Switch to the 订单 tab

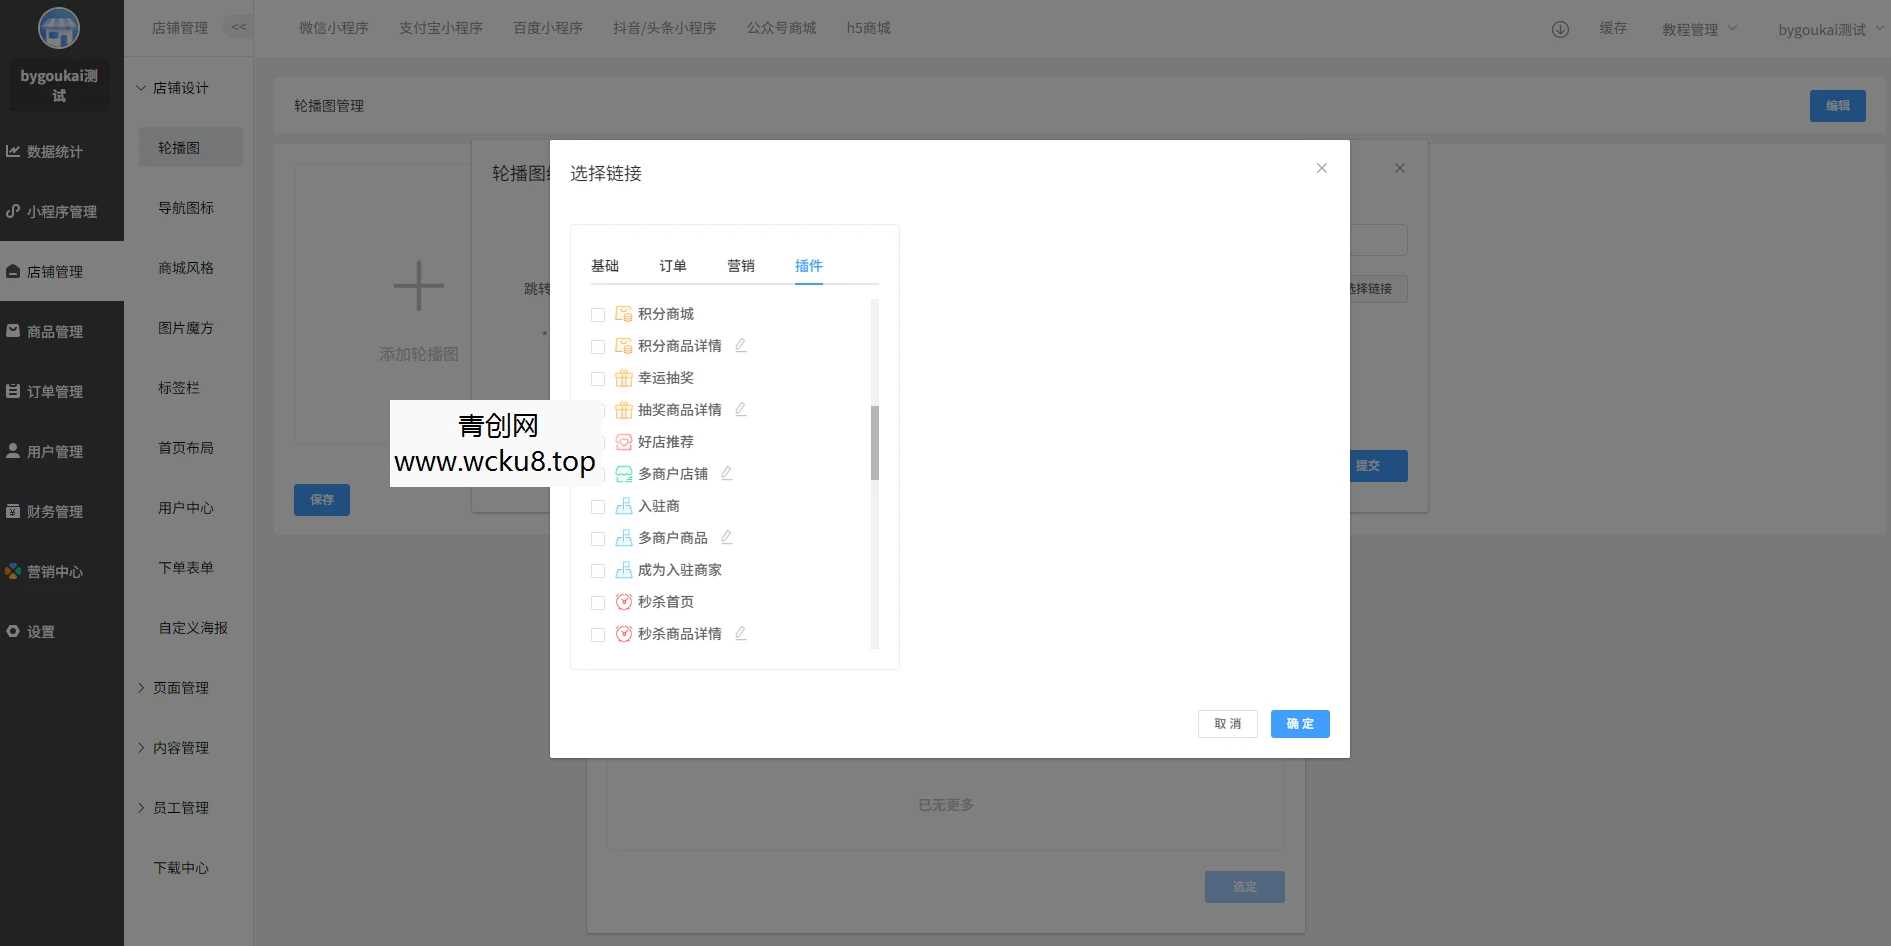[x=672, y=265]
